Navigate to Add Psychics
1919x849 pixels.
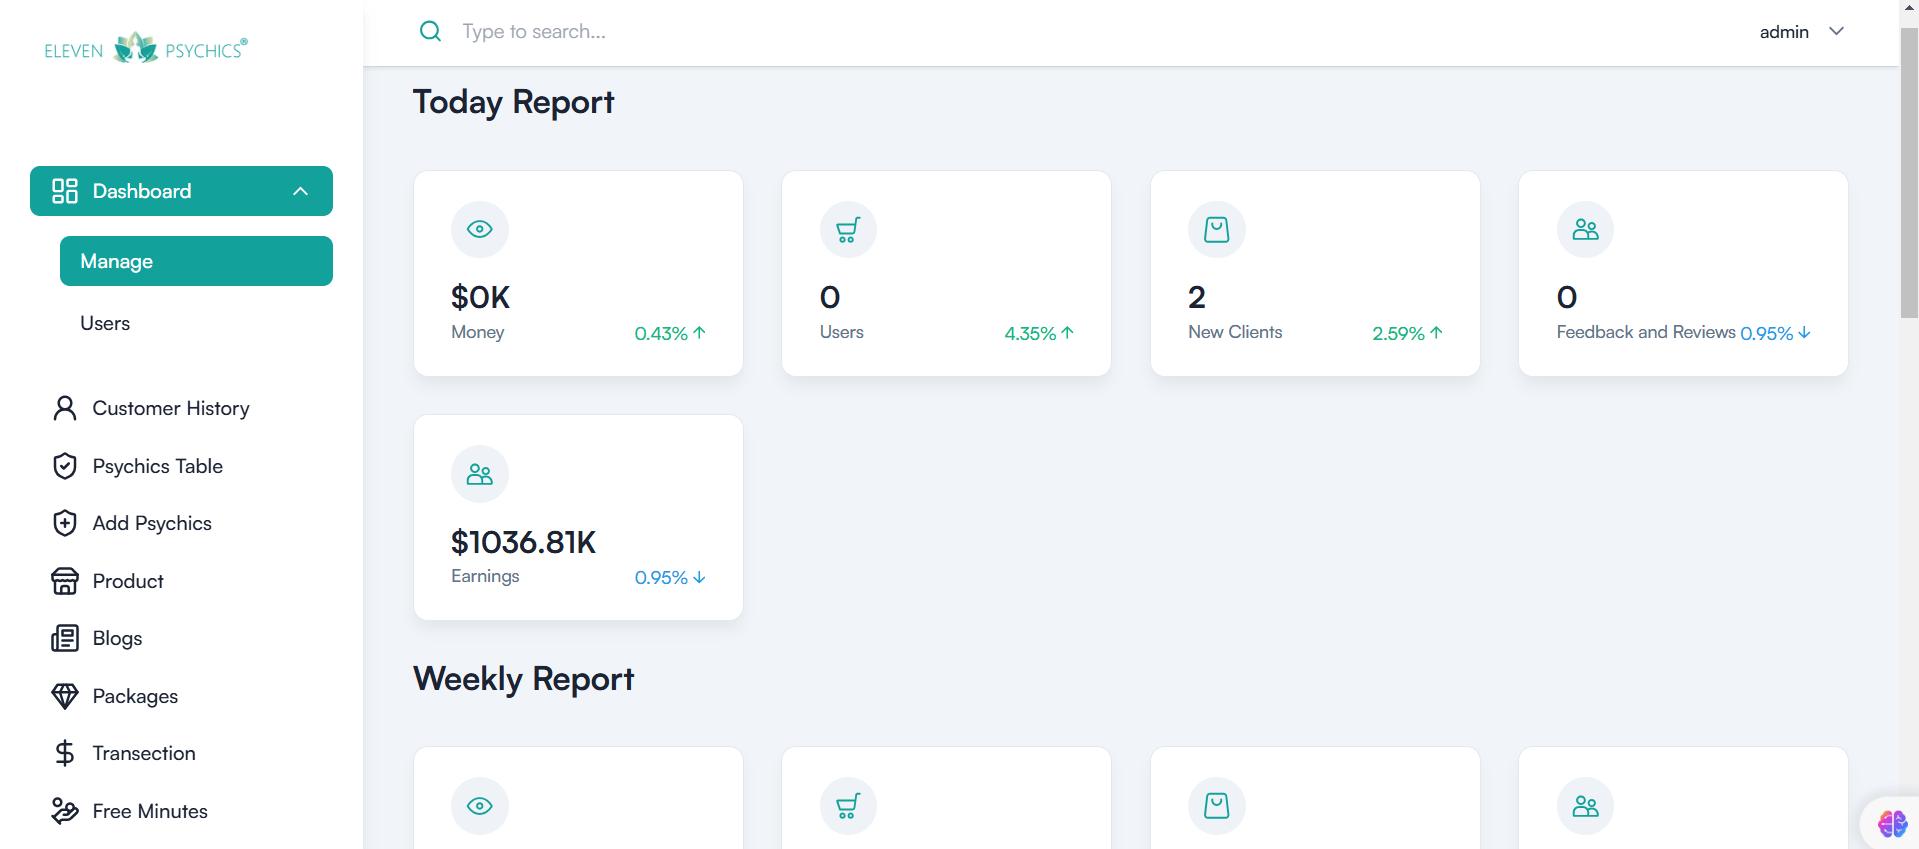(x=152, y=523)
